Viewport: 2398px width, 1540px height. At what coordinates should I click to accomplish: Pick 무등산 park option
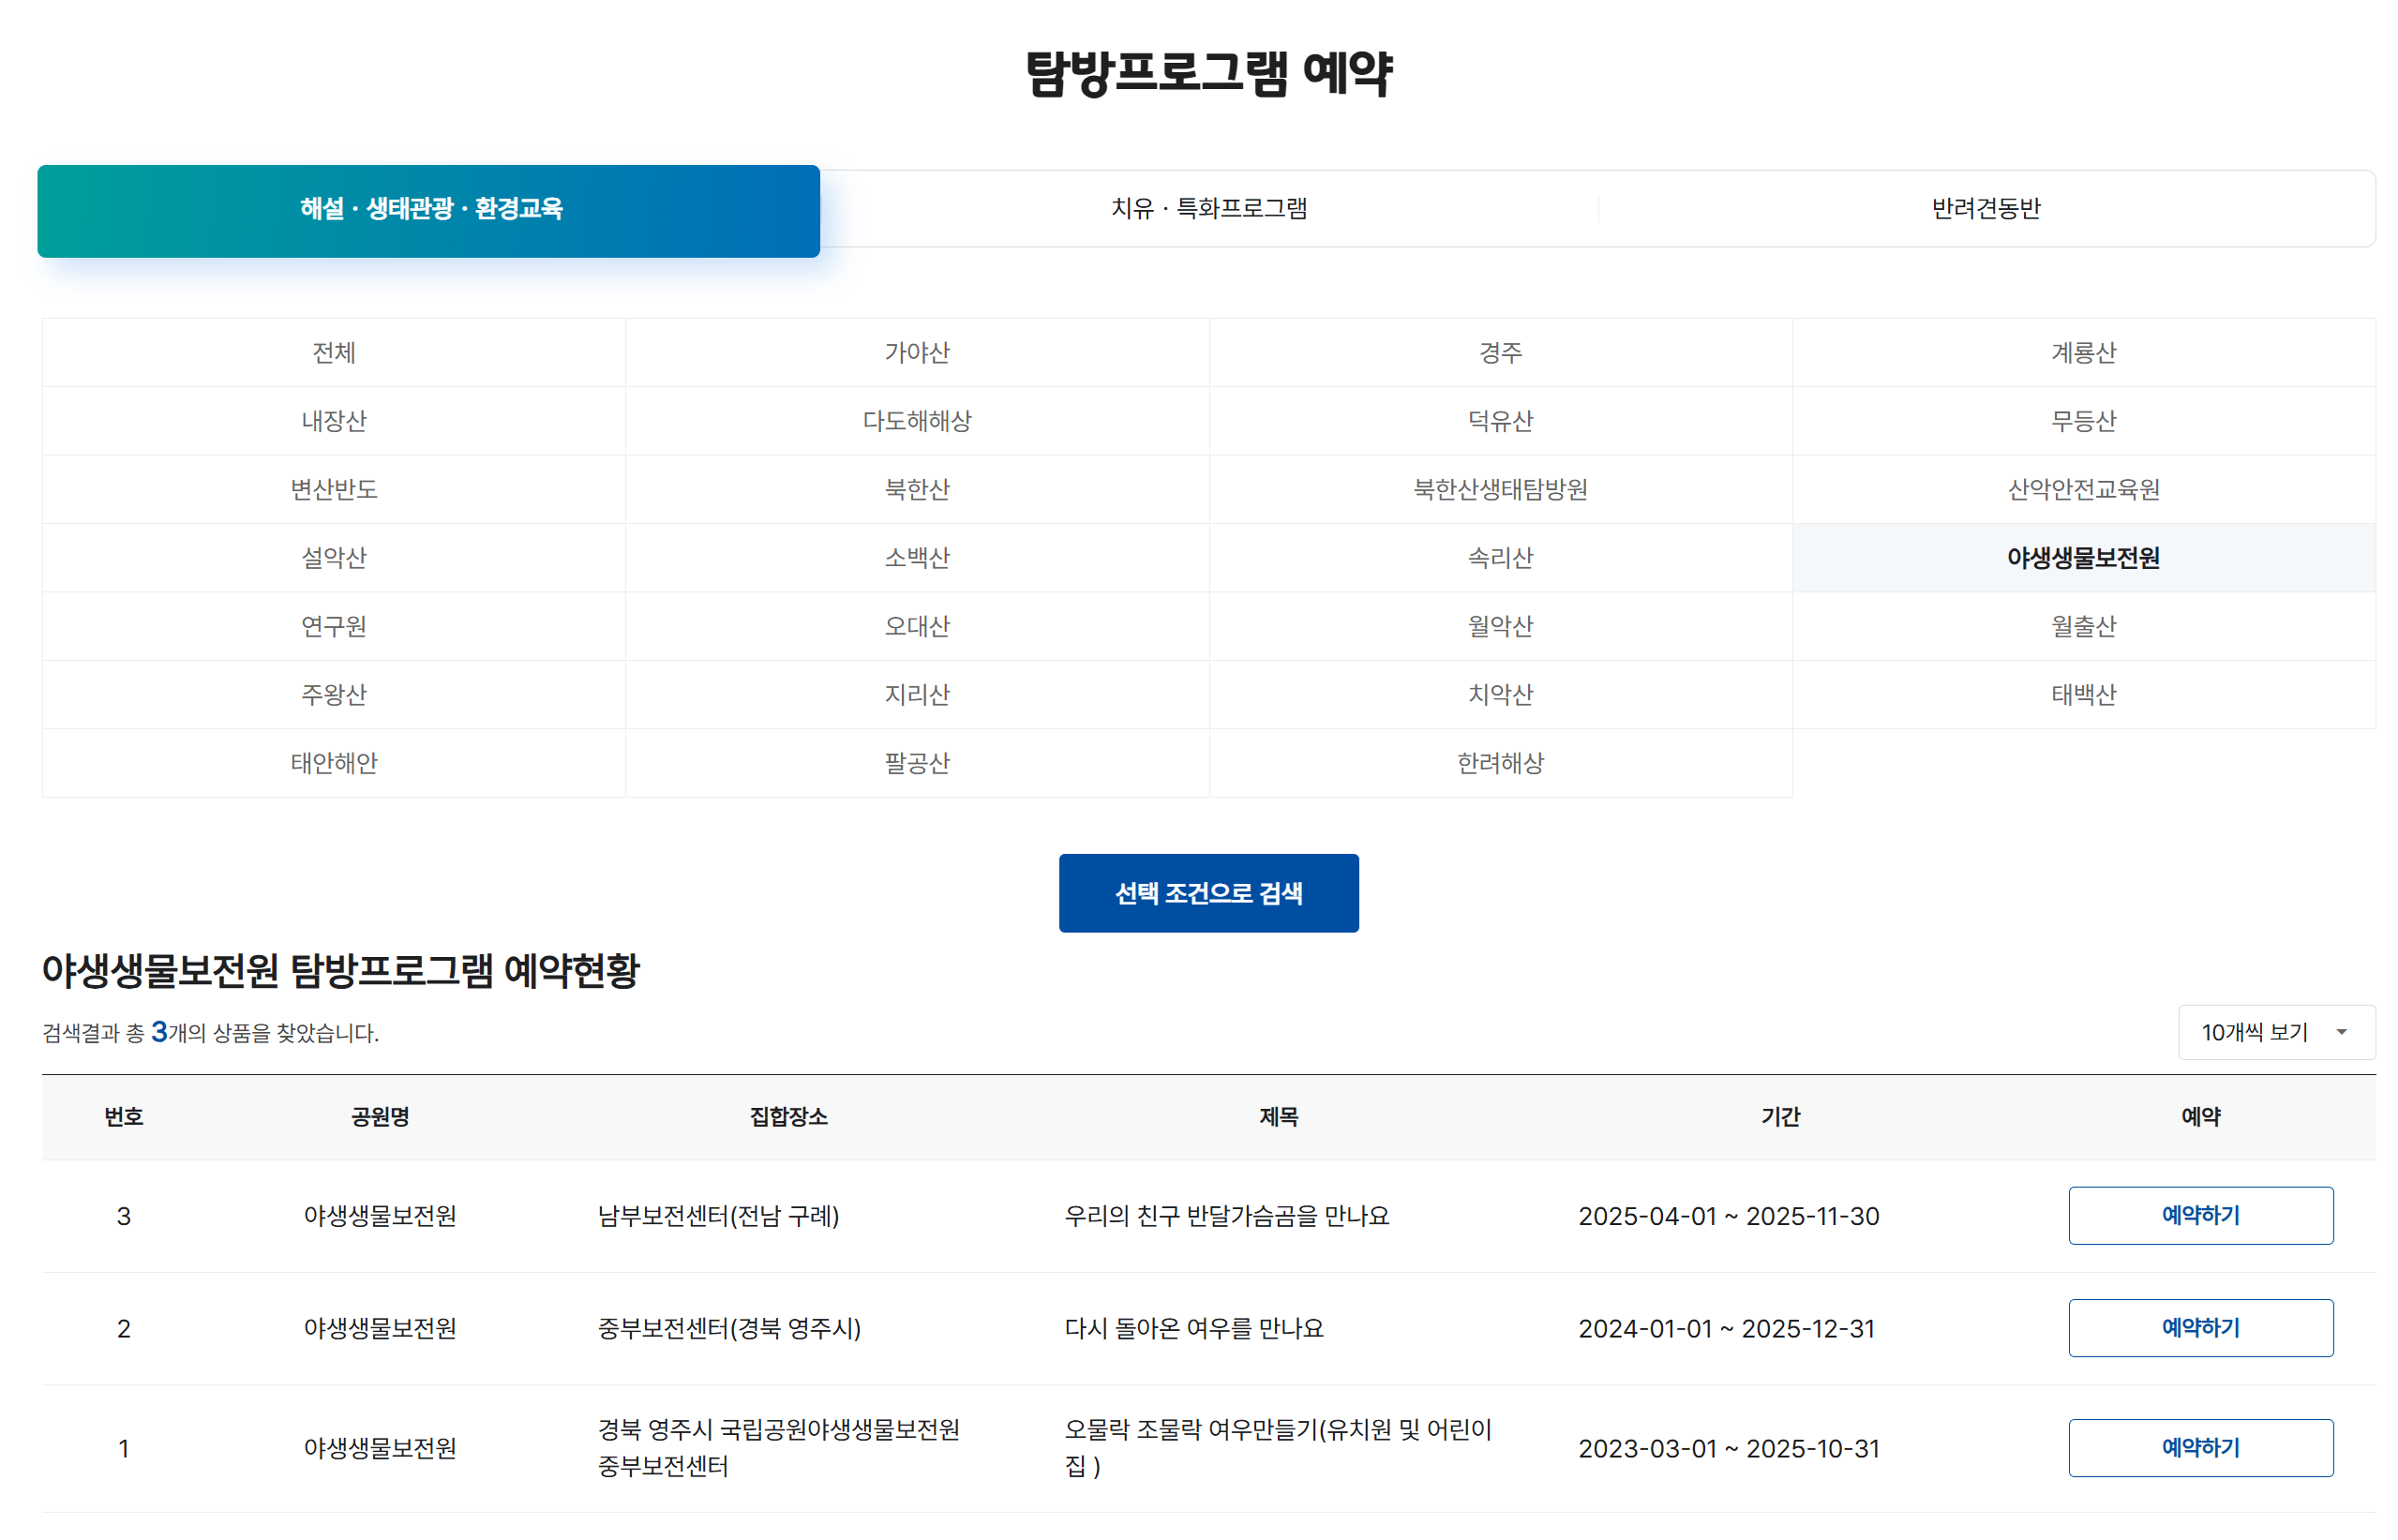click(2083, 420)
